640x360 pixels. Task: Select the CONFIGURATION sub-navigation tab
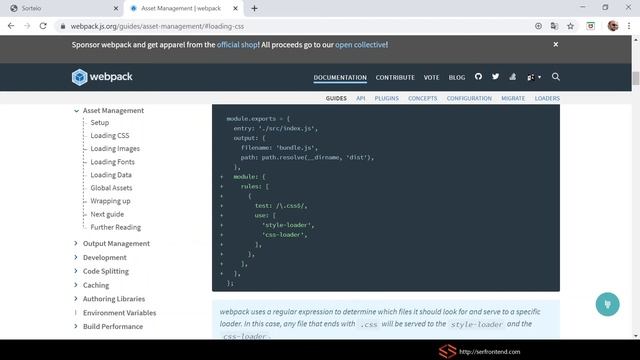pos(469,98)
